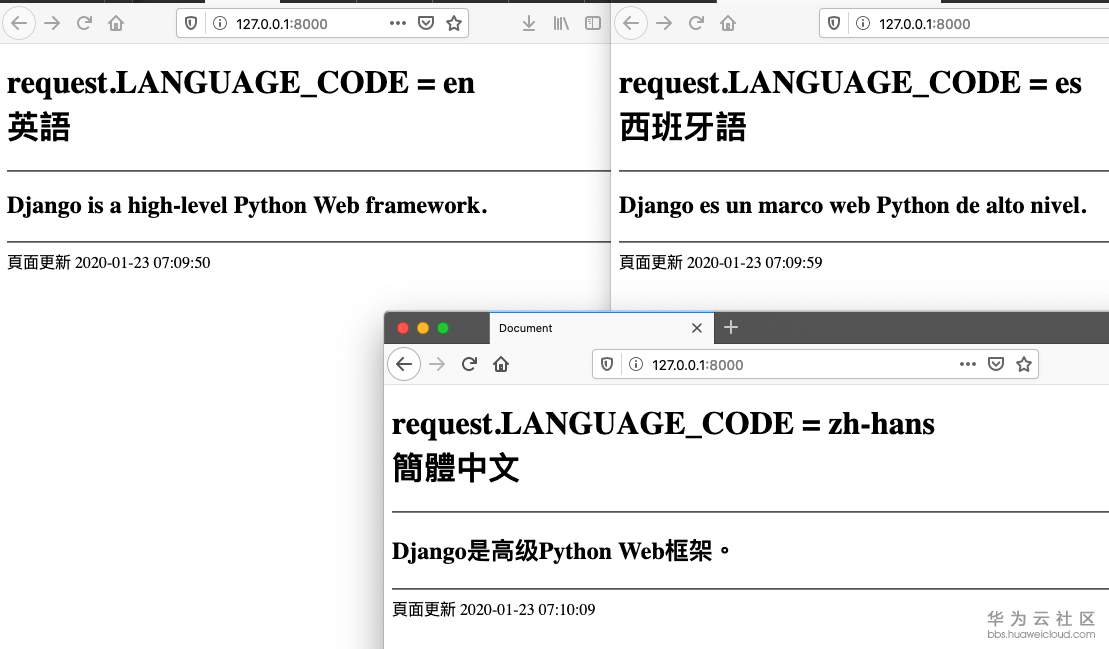Click the '簡體中文' heading text
This screenshot has height=649, width=1109.
pyautogui.click(x=455, y=468)
